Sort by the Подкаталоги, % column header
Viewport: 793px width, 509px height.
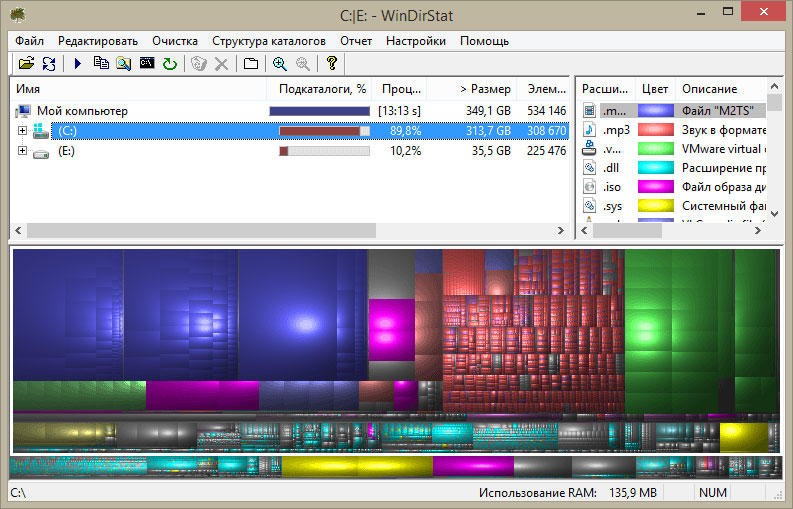[x=319, y=89]
